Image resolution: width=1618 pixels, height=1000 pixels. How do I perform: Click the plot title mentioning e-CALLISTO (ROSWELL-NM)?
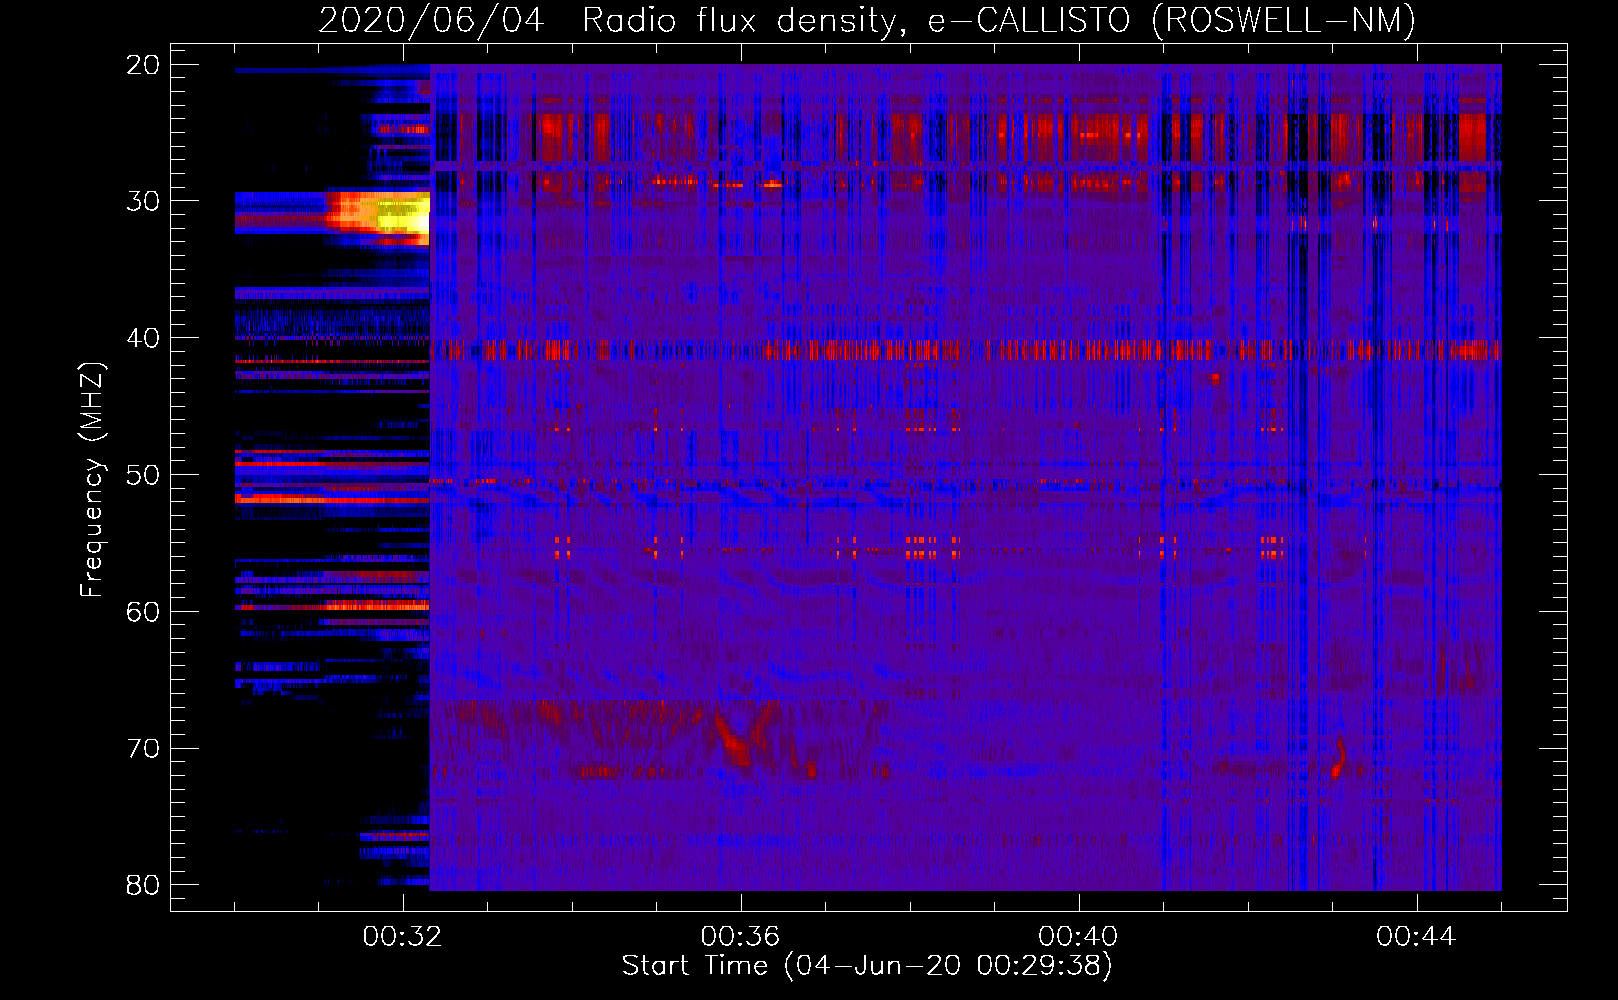(867, 20)
